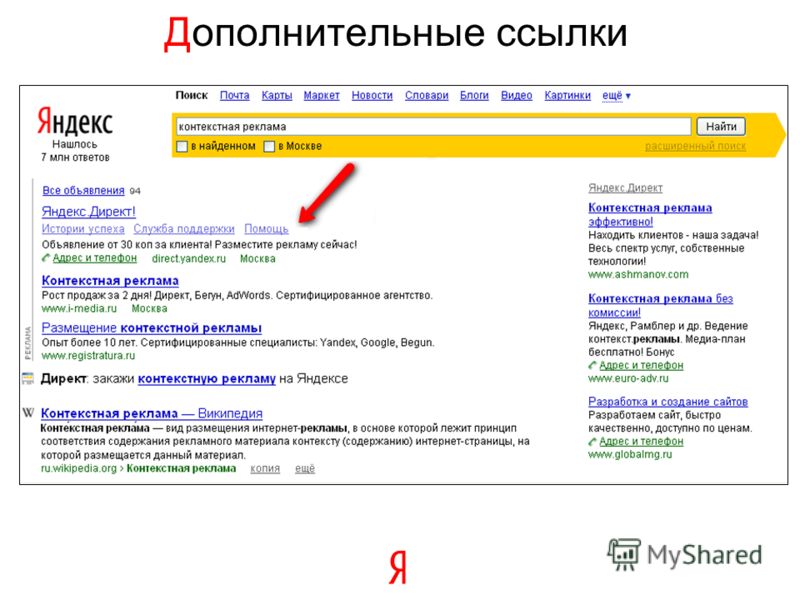This screenshot has width=800, height=600.
Task: Open the 'Почта' service
Action: pos(235,95)
